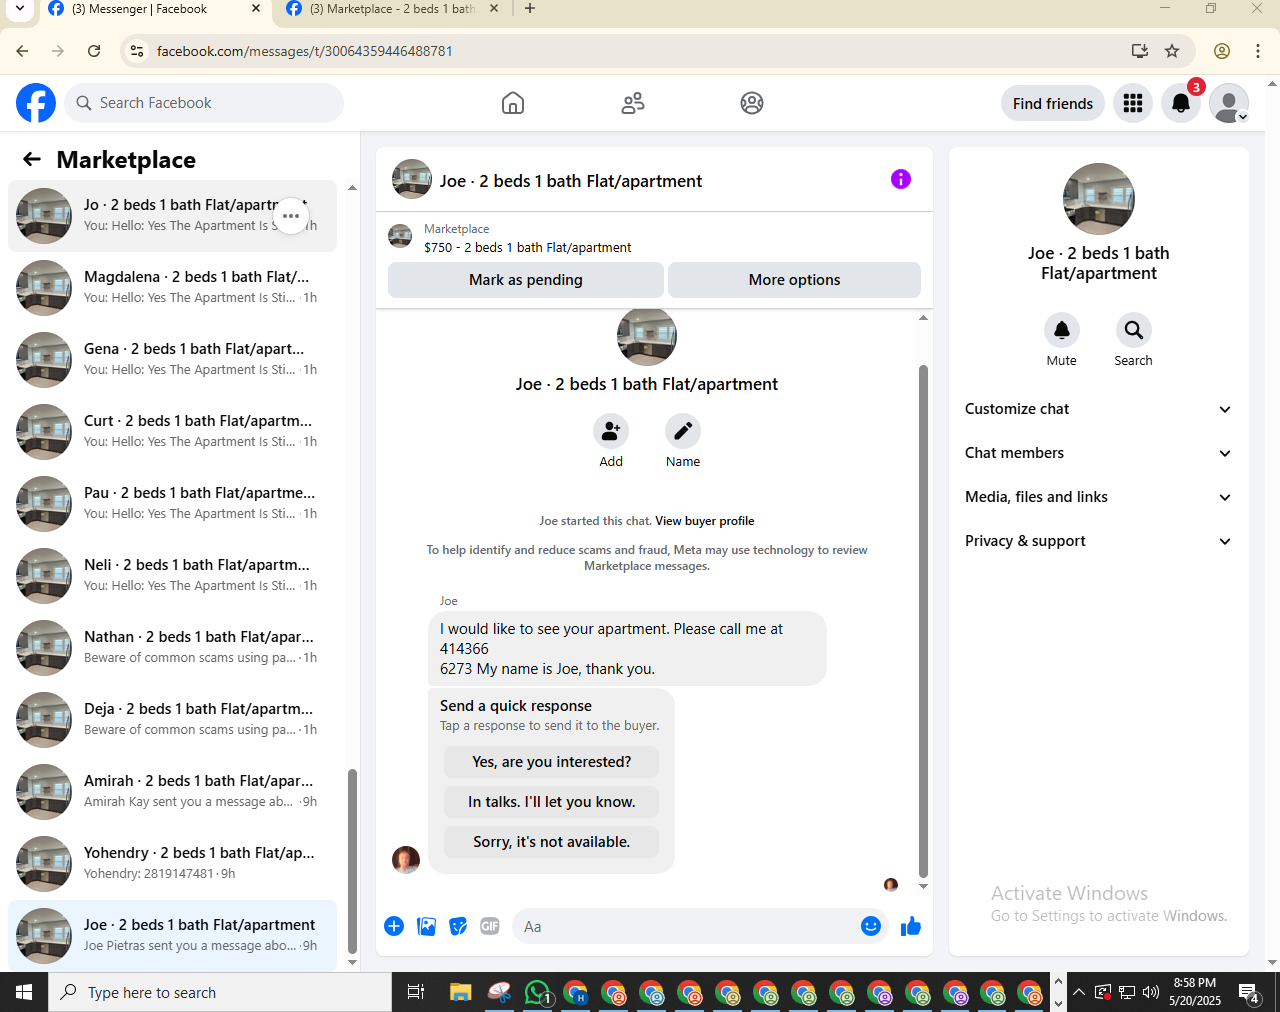The height and width of the screenshot is (1012, 1280).
Task: Open the three-dots options on Jo conversation
Action: point(291,216)
